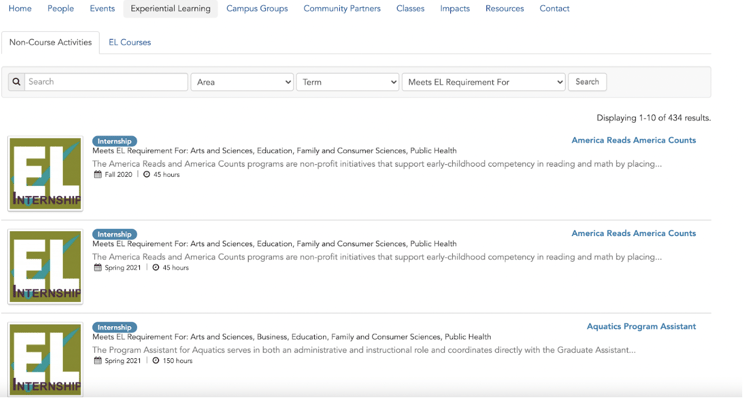Open Aquatics Program Assistant link

tap(641, 327)
